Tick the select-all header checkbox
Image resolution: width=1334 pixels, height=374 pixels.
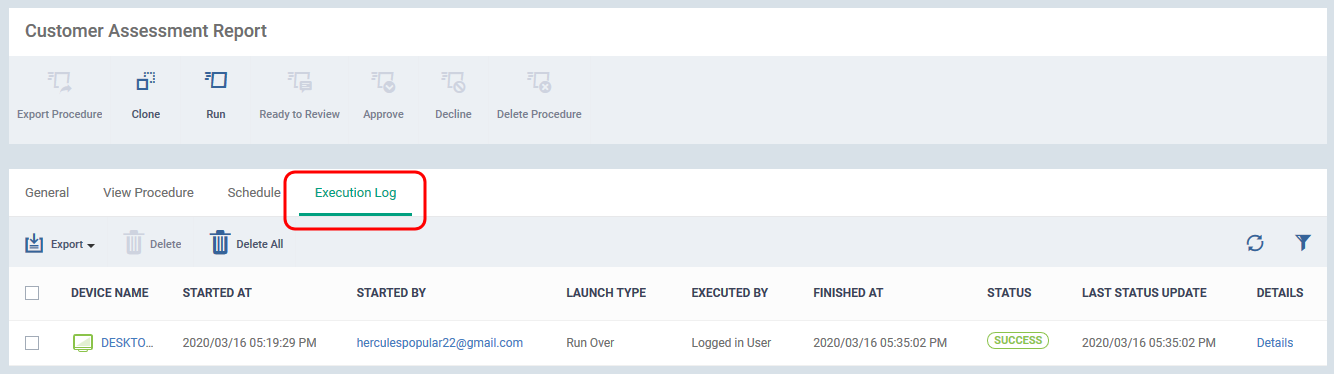[32, 293]
